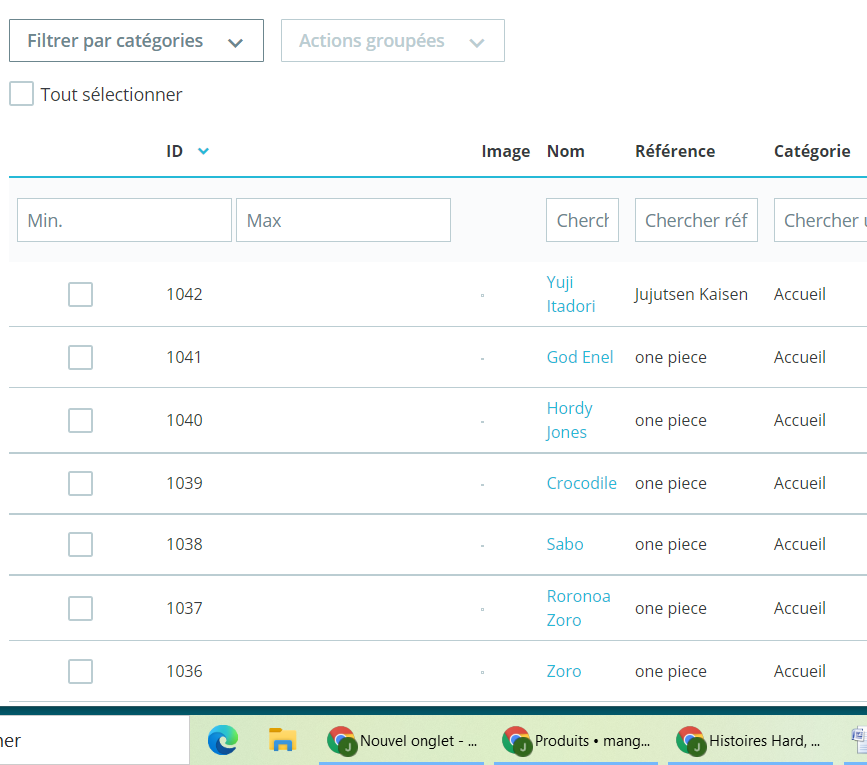867x765 pixels.
Task: Click the Min. ID filter field
Action: (x=124, y=220)
